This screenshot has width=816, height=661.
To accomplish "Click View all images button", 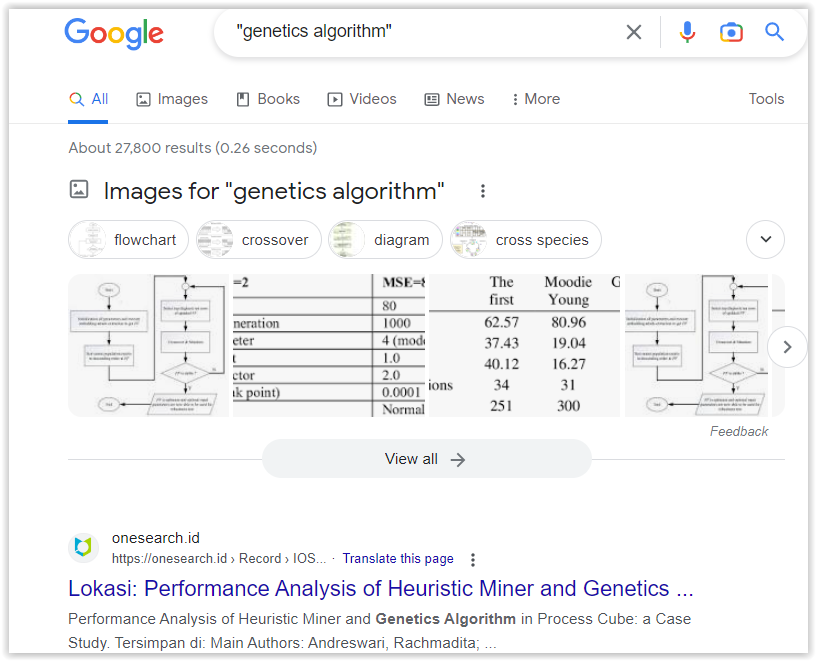I will (x=426, y=459).
